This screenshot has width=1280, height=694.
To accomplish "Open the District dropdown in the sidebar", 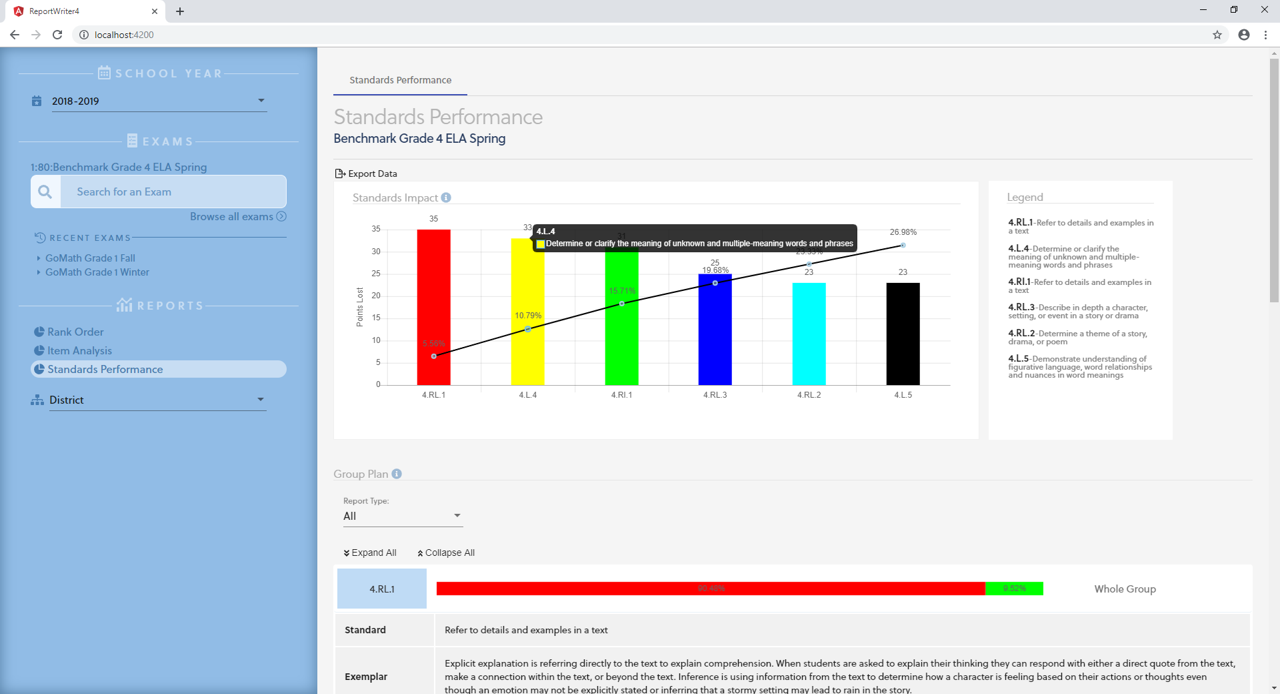I will (x=158, y=400).
